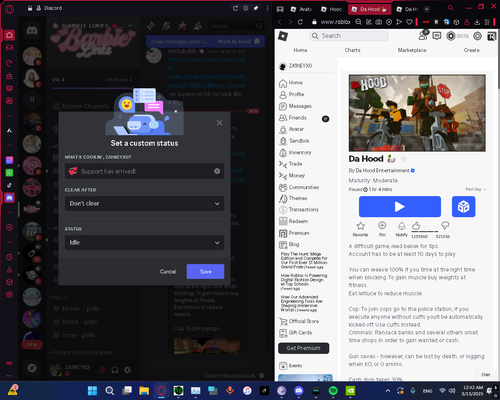Click Browse Channels in Discord
Image resolution: width=500 pixels, height=400 pixels.
coord(81,106)
